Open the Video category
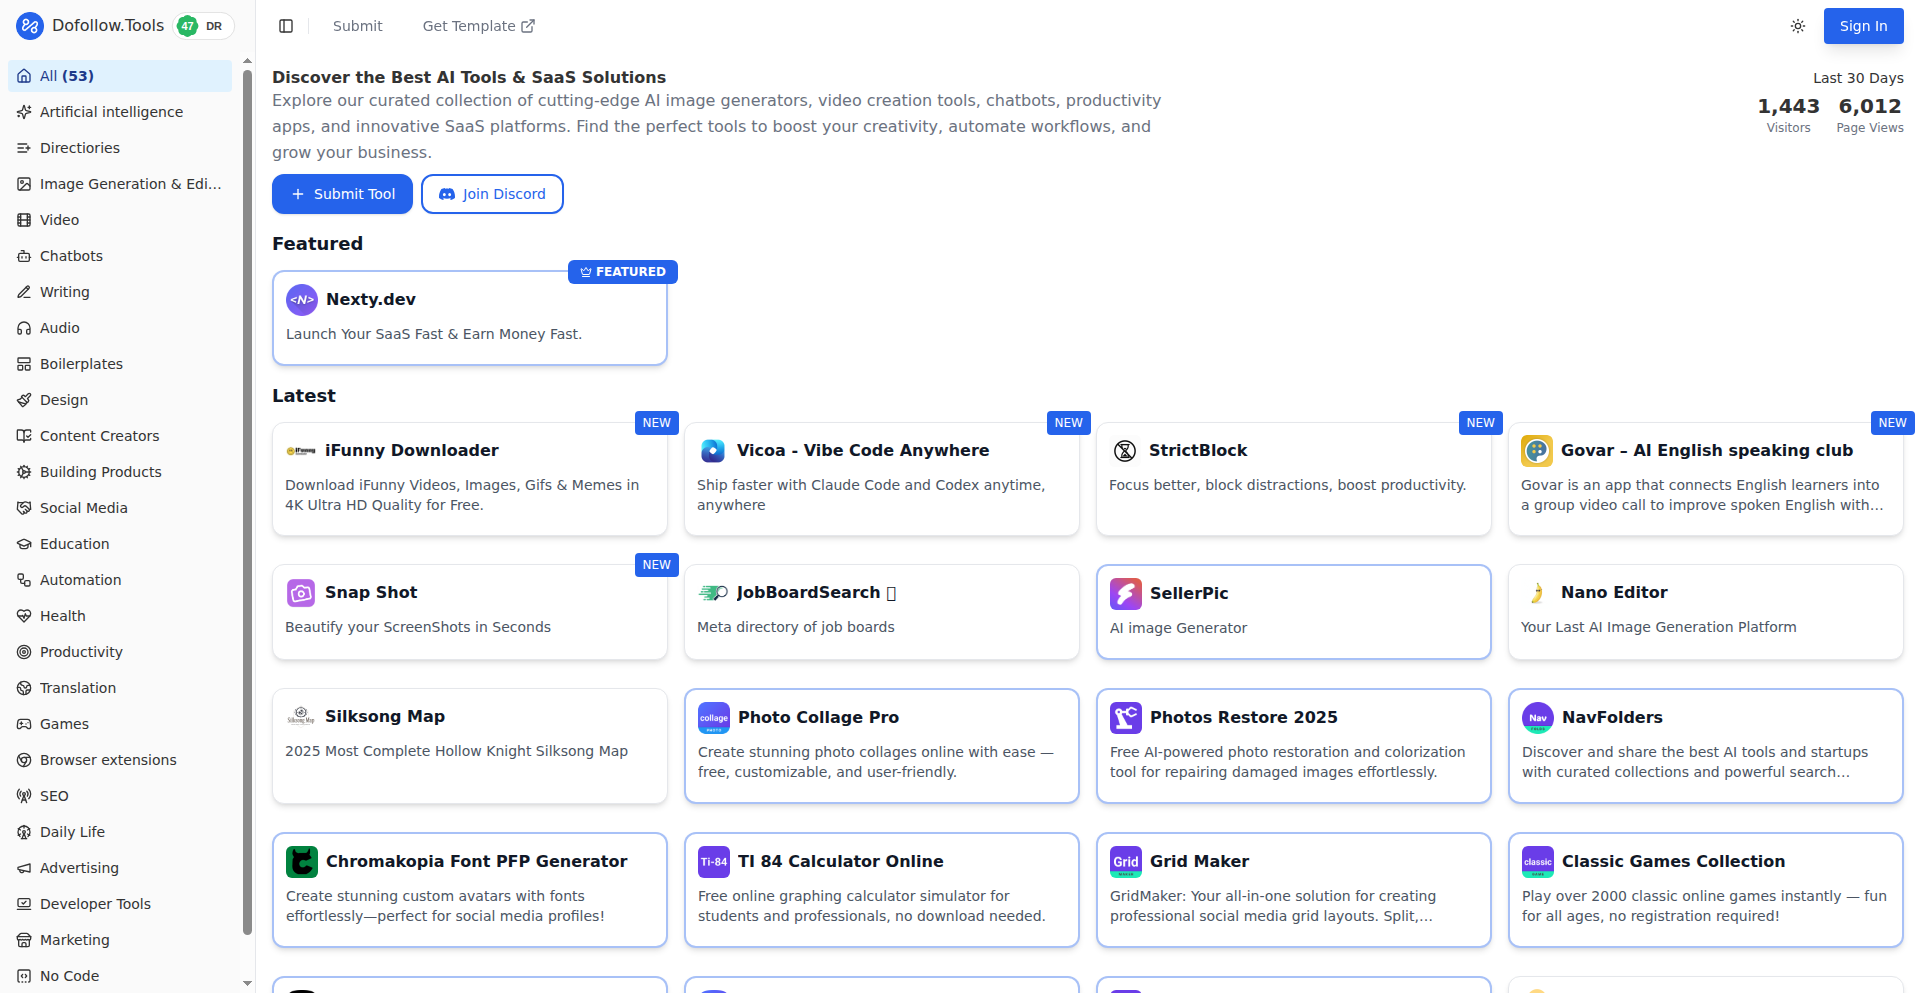This screenshot has height=993, width=1920. 120,220
